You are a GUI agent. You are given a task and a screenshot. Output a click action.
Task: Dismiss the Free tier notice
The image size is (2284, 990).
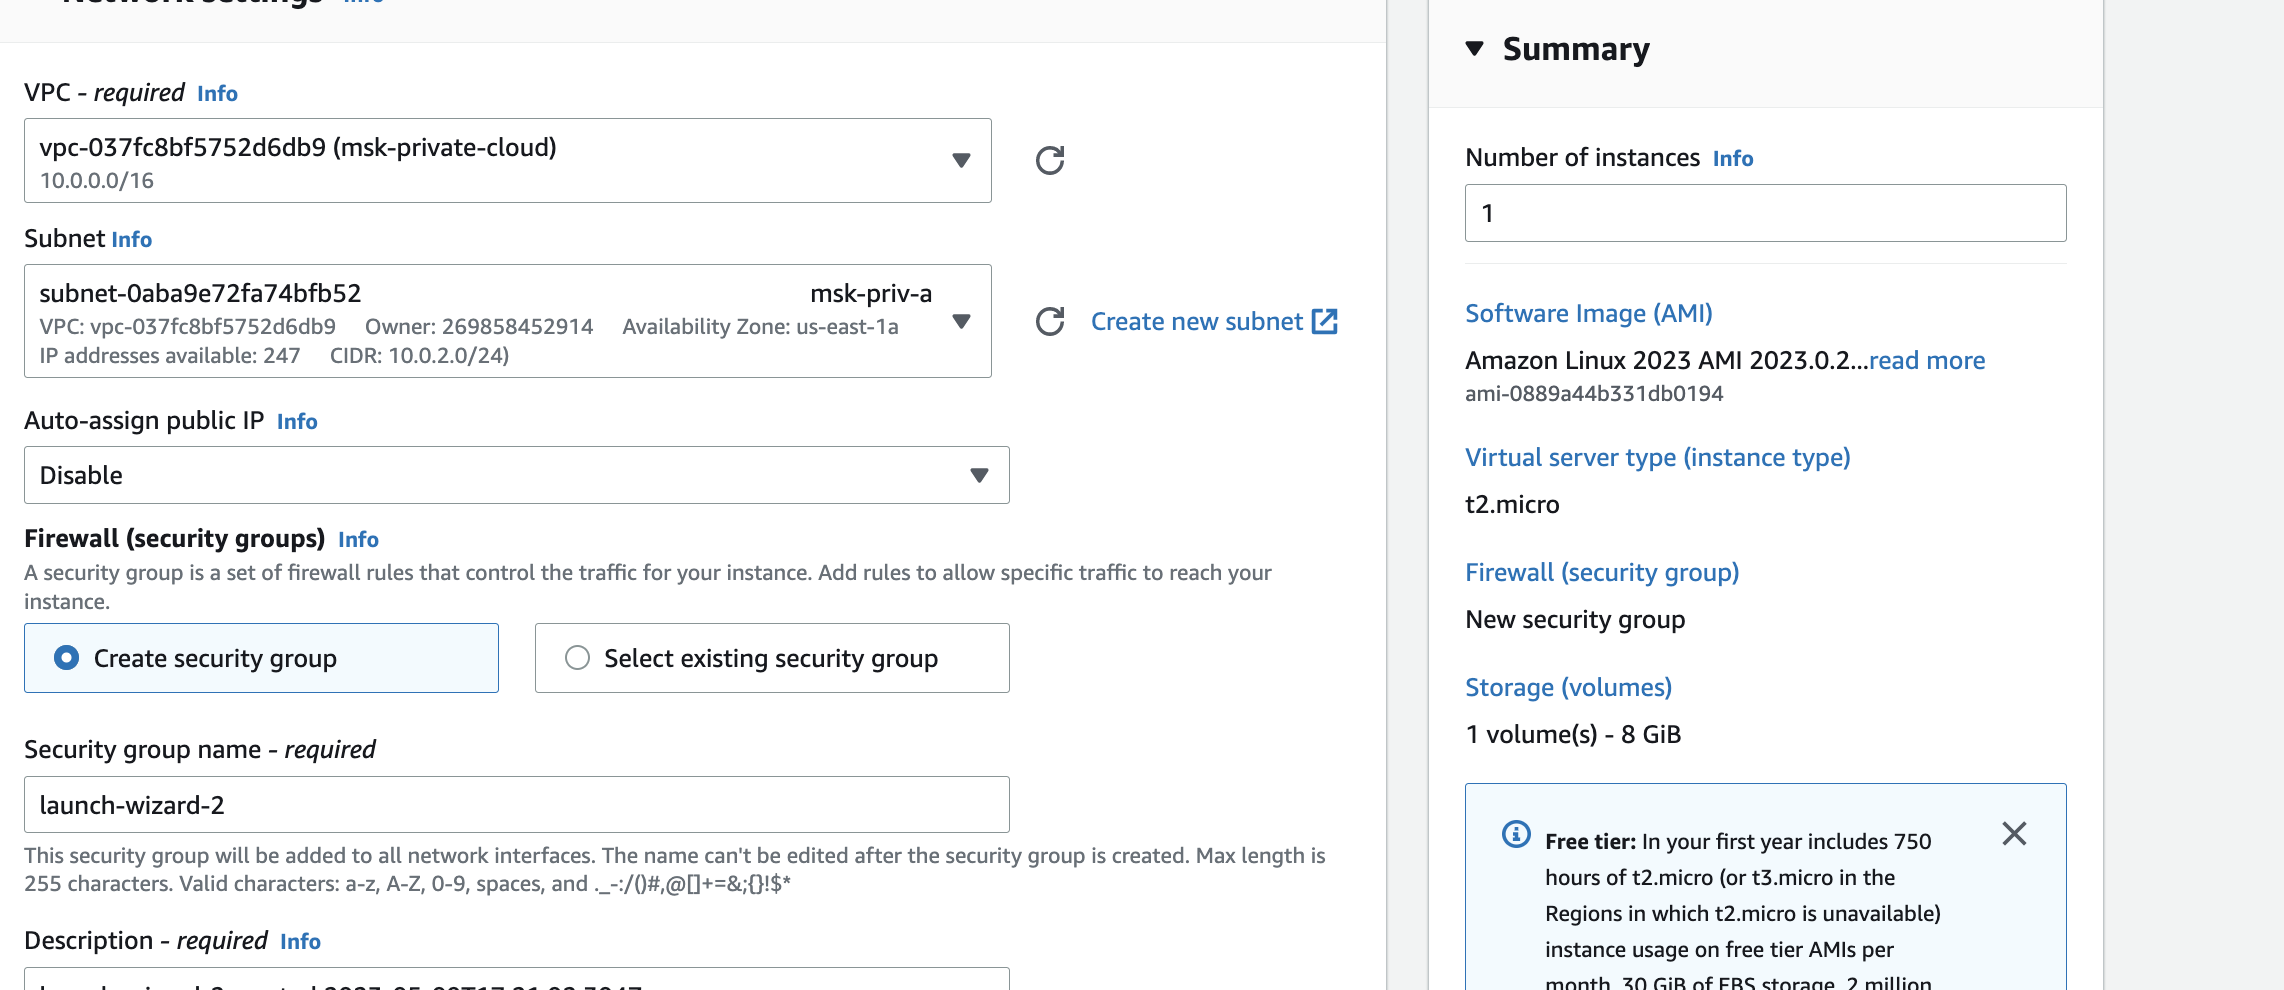[x=2014, y=834]
